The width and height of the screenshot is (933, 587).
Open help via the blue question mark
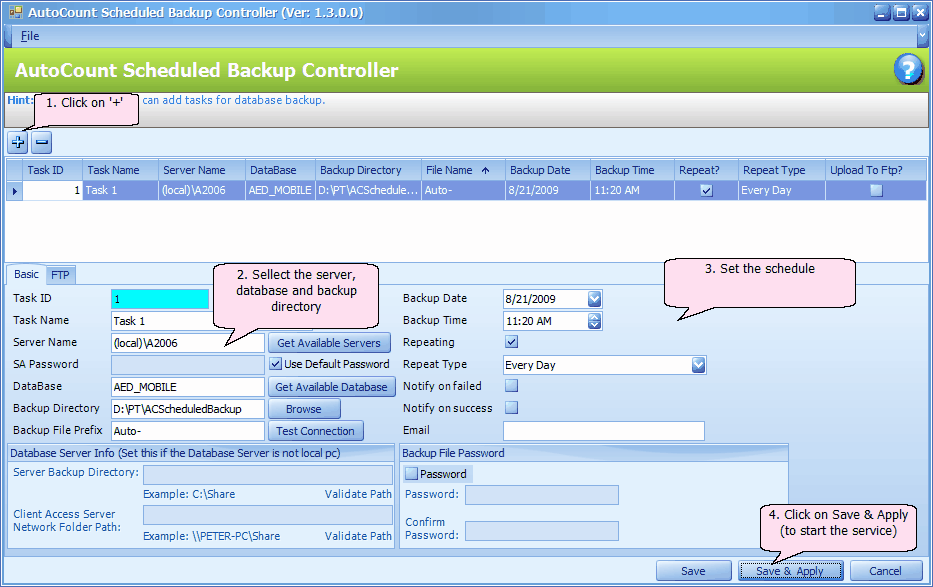click(908, 70)
